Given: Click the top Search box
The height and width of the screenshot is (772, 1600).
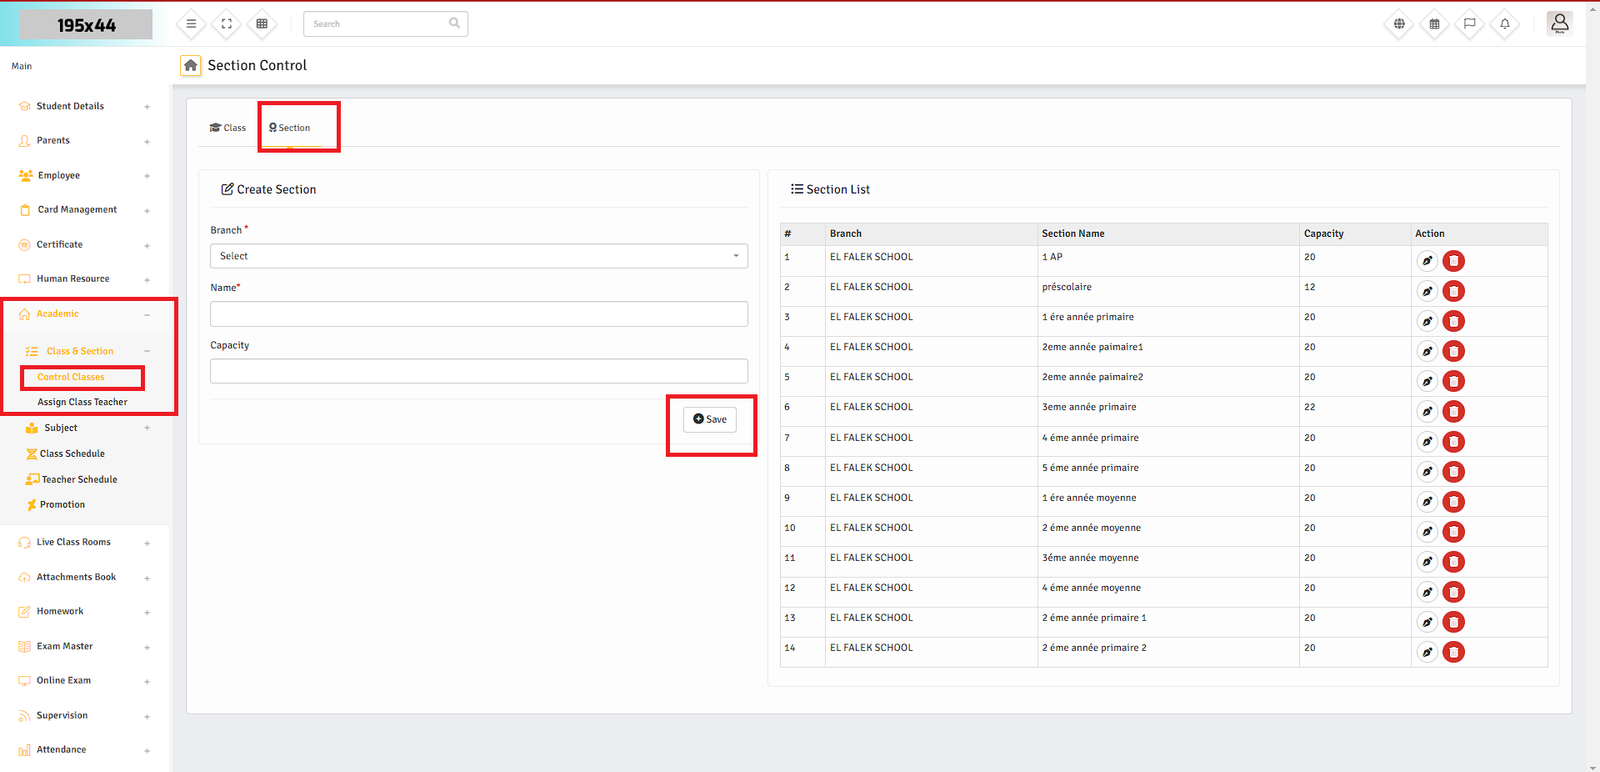Looking at the screenshot, I should pos(378,24).
